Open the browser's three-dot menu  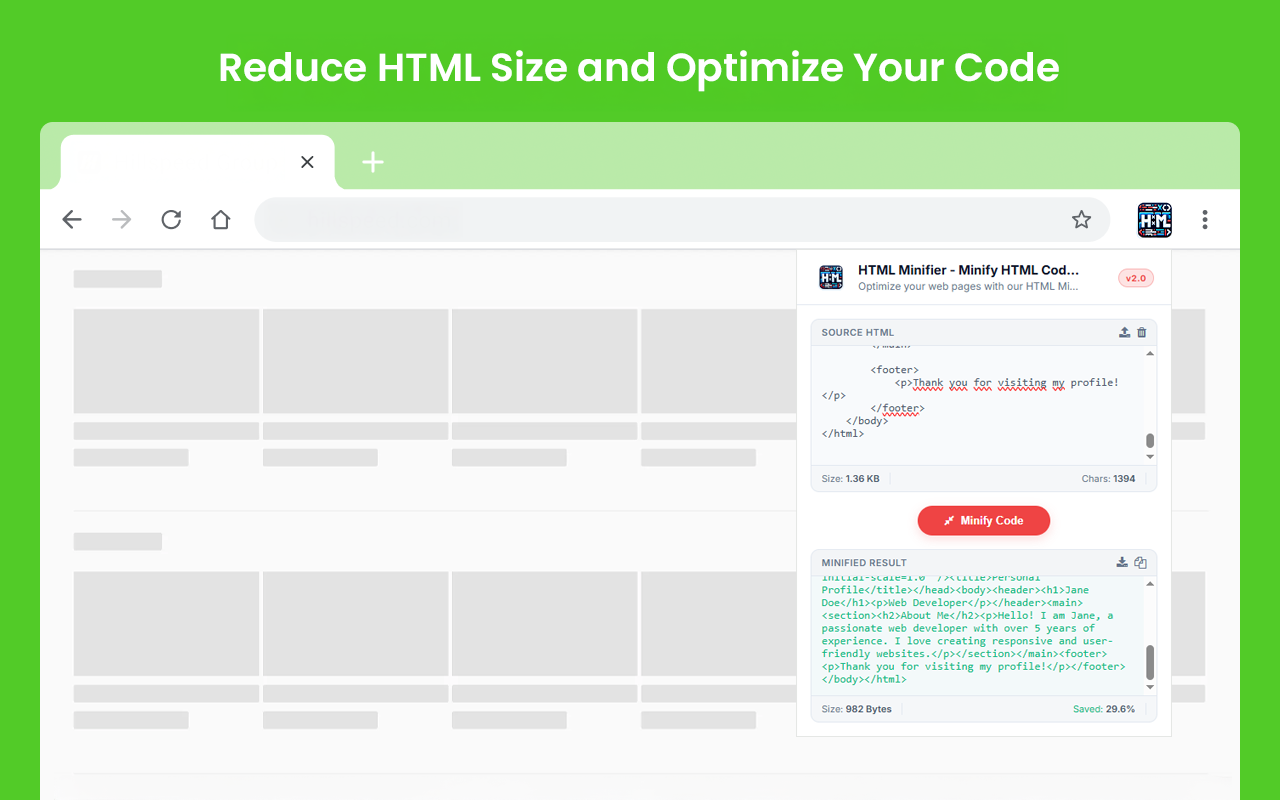click(1205, 220)
